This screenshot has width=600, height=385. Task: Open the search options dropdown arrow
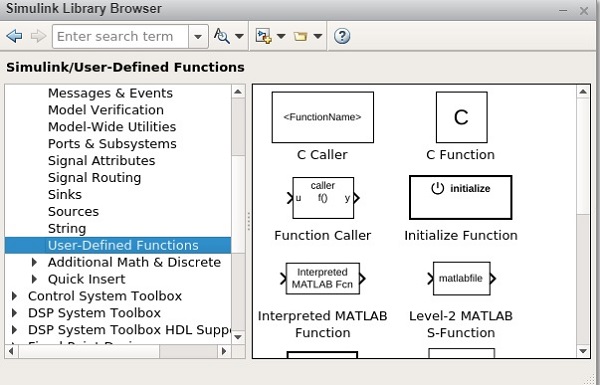[239, 36]
